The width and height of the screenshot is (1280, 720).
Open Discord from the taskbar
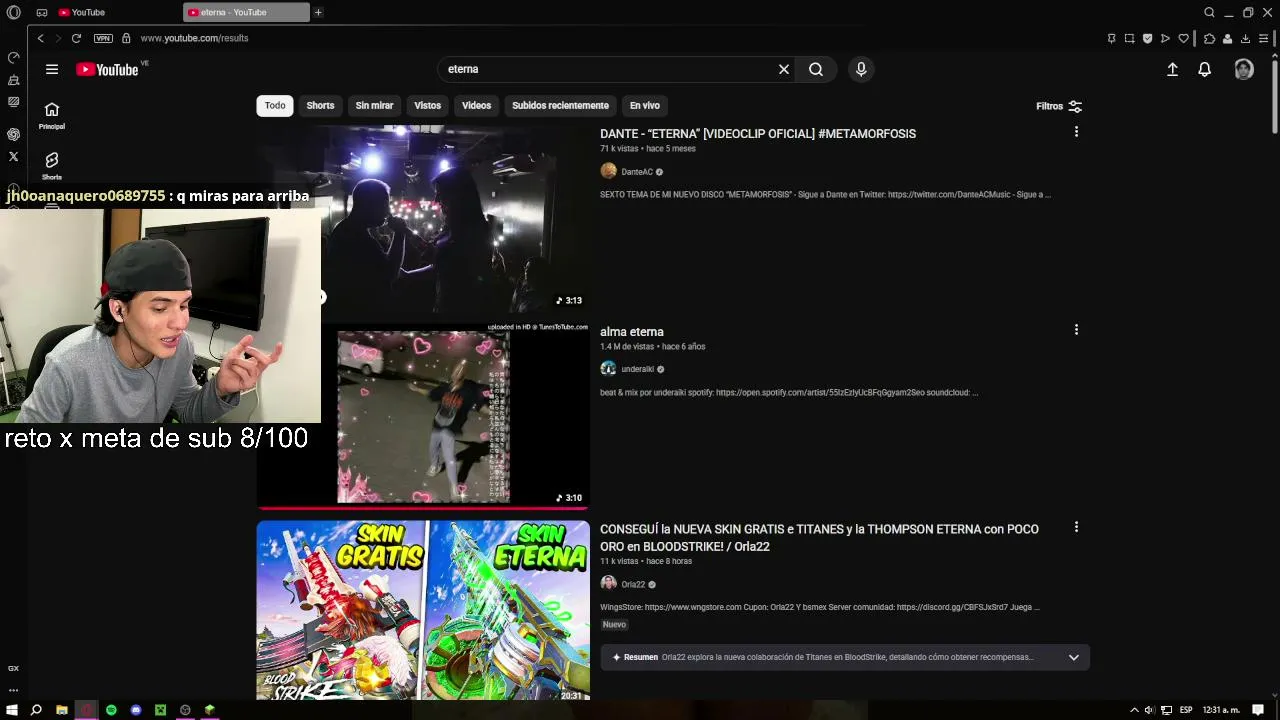[x=136, y=710]
